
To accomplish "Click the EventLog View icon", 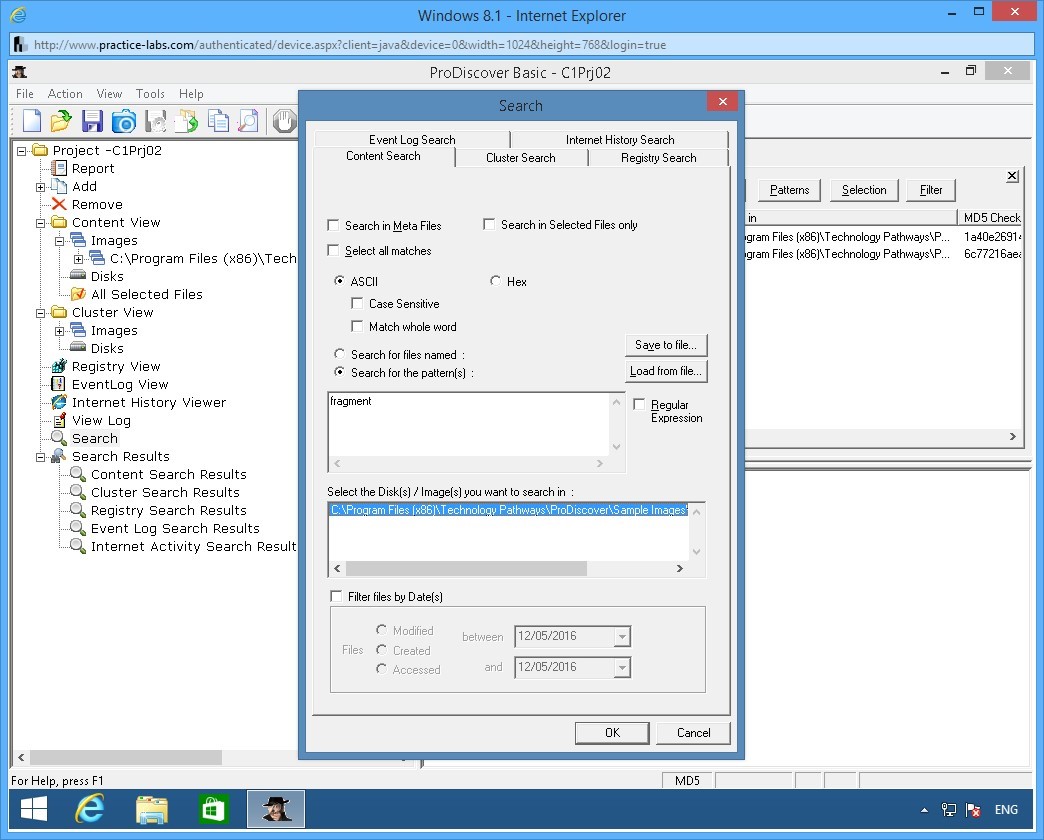I will pos(59,384).
